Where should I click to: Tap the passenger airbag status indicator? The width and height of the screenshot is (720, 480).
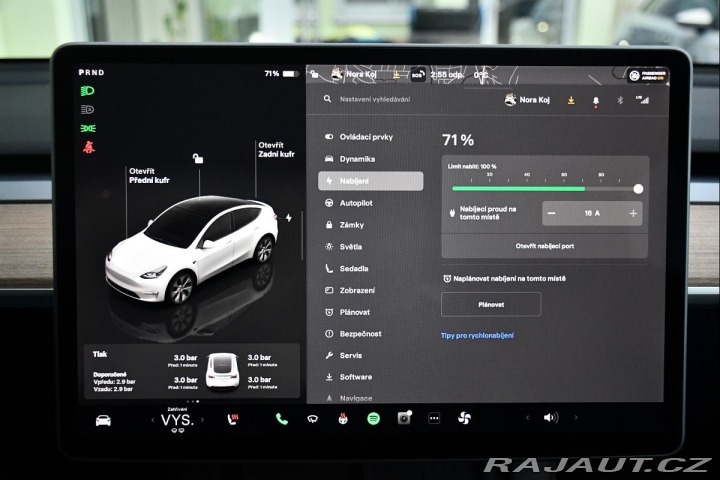(x=647, y=76)
